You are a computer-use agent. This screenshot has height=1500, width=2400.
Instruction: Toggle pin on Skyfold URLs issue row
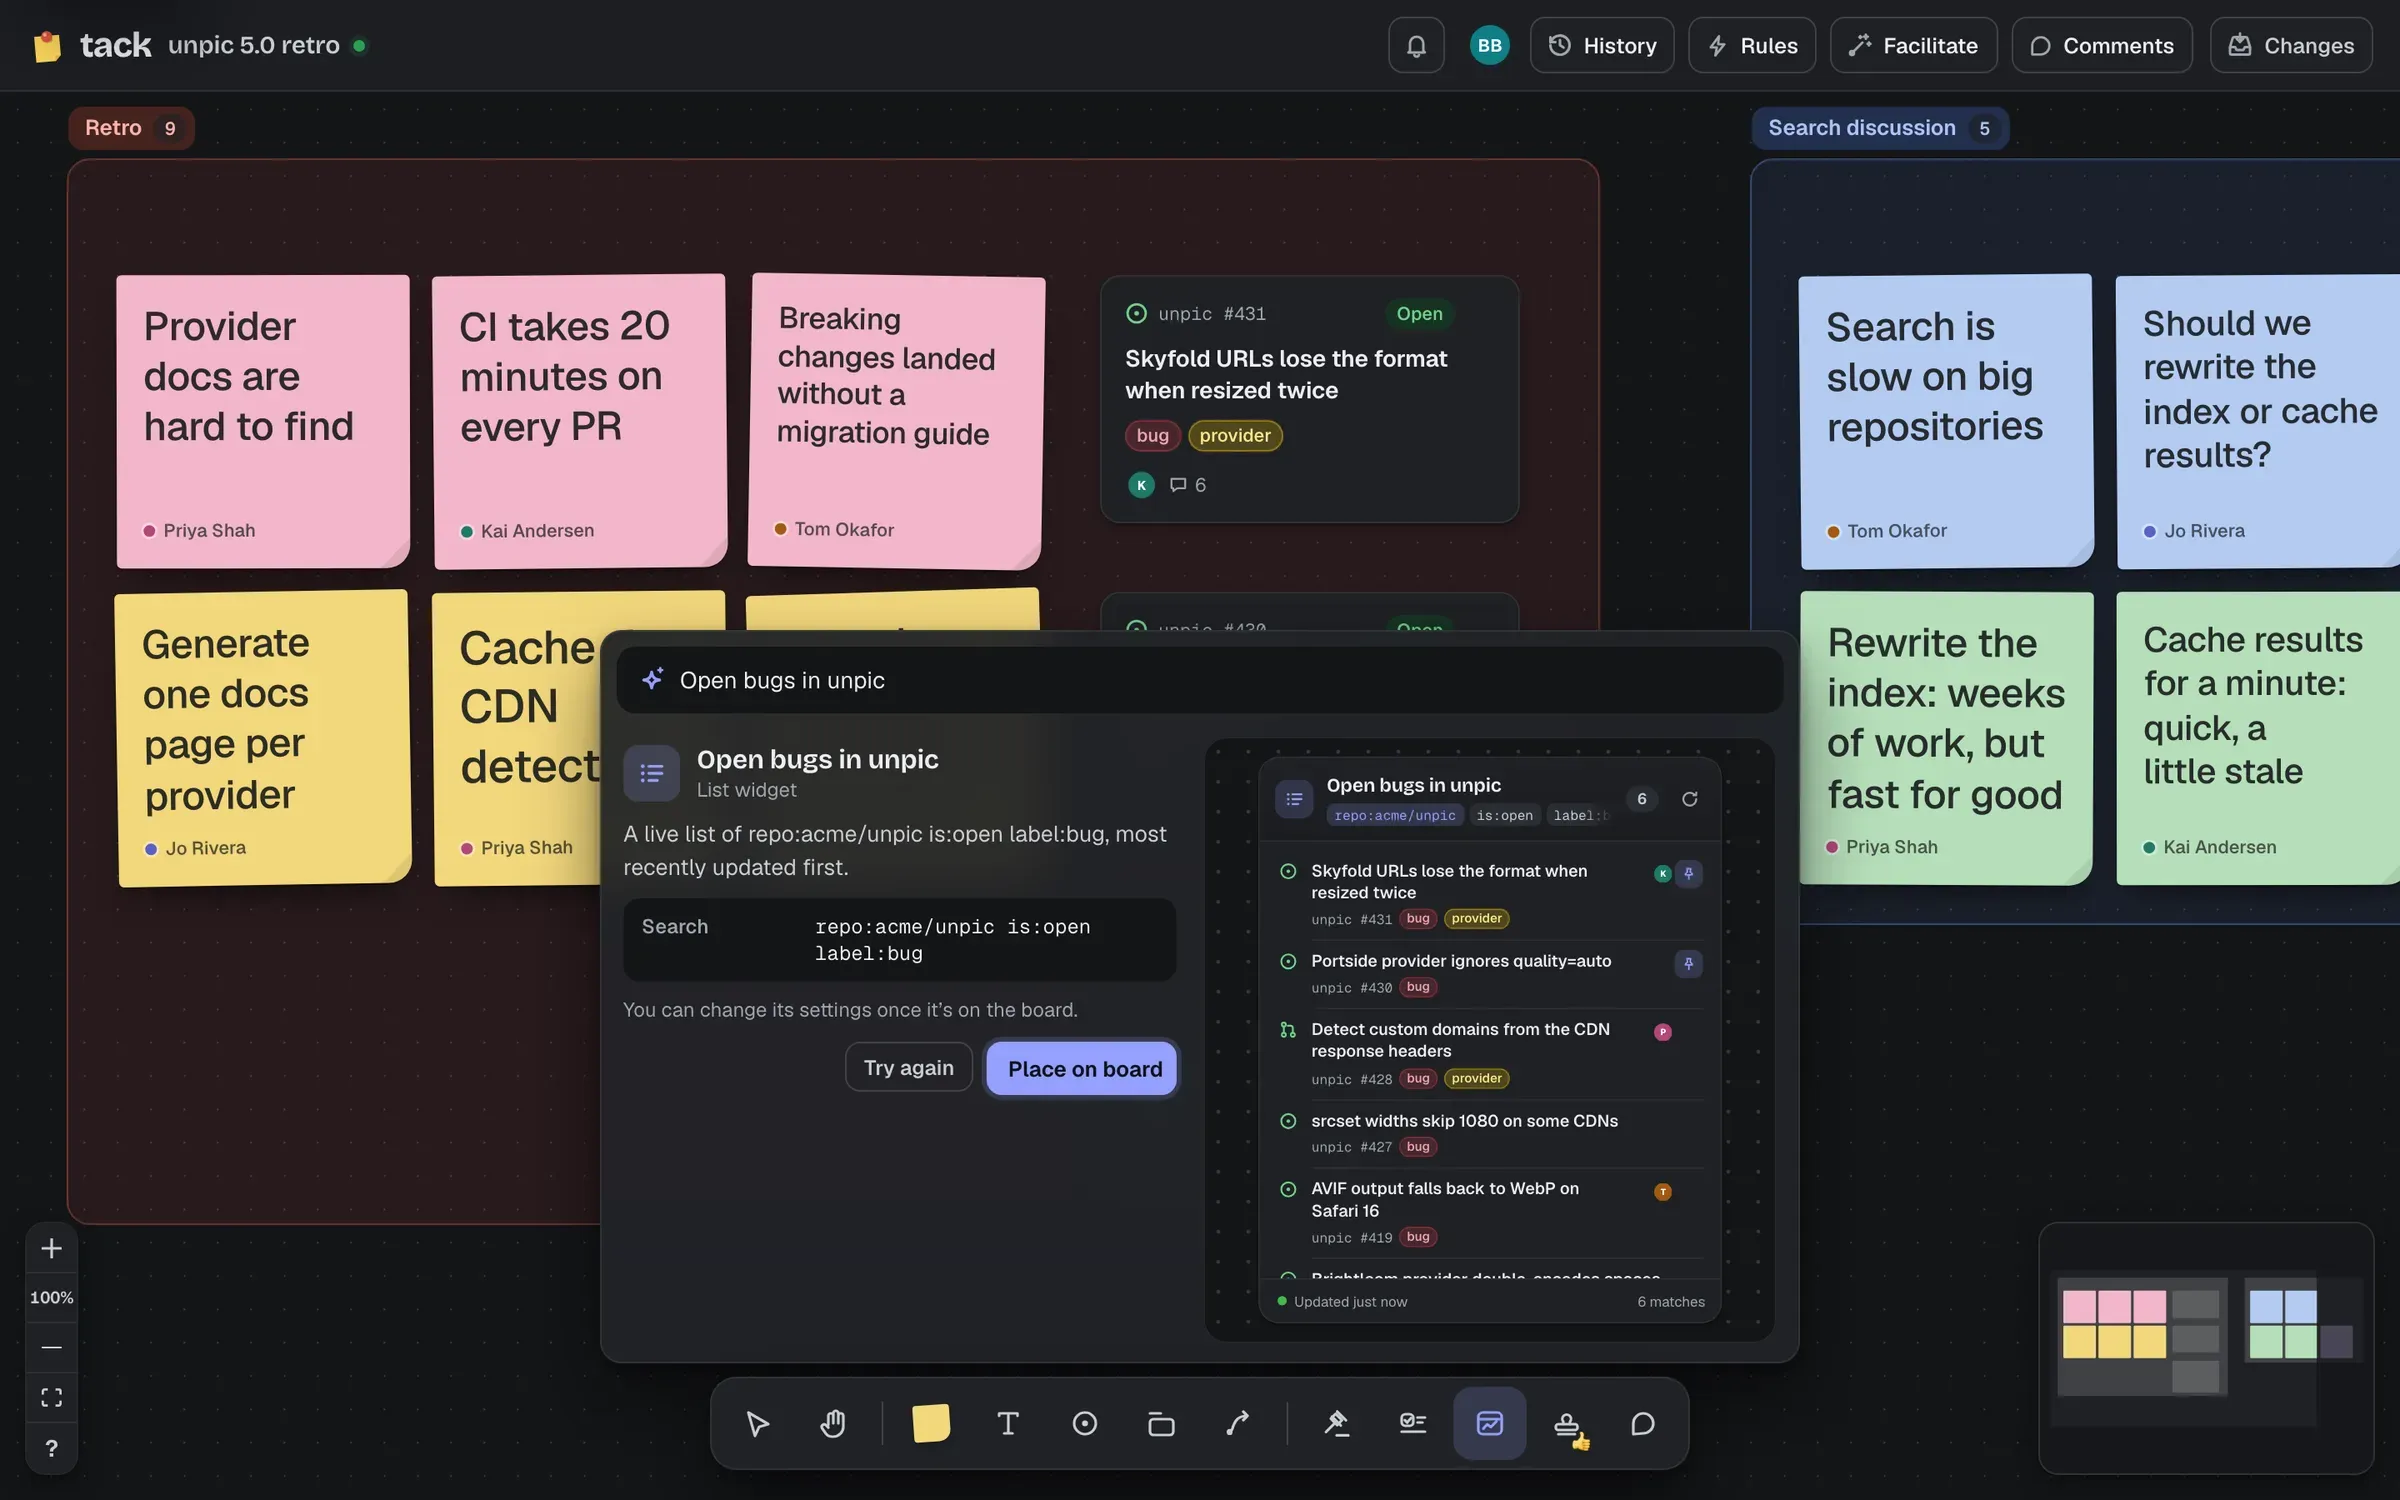pos(1689,873)
